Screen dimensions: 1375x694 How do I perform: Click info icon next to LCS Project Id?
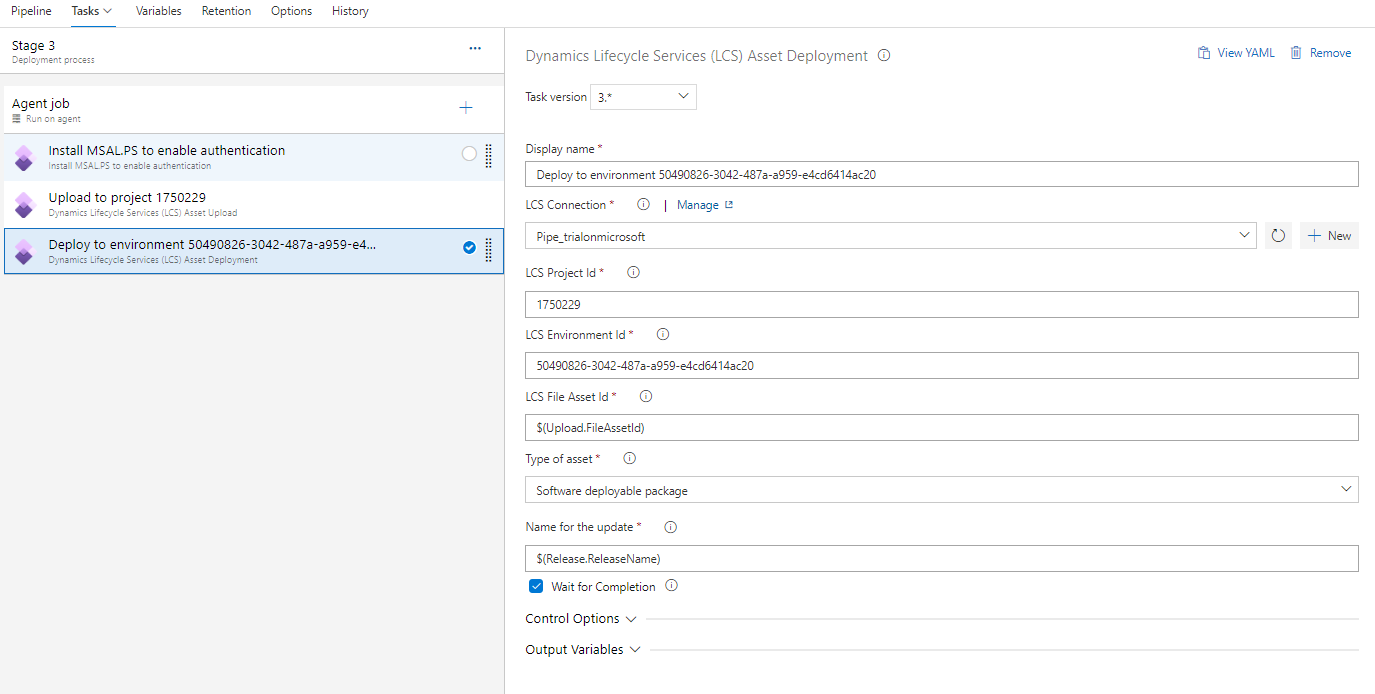pos(633,273)
